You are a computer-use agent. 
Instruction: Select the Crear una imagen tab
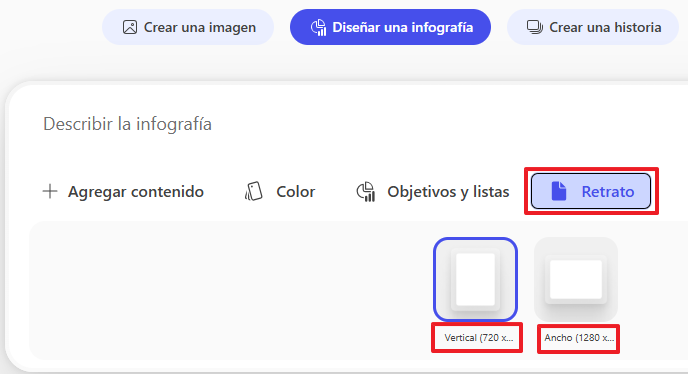click(x=188, y=27)
